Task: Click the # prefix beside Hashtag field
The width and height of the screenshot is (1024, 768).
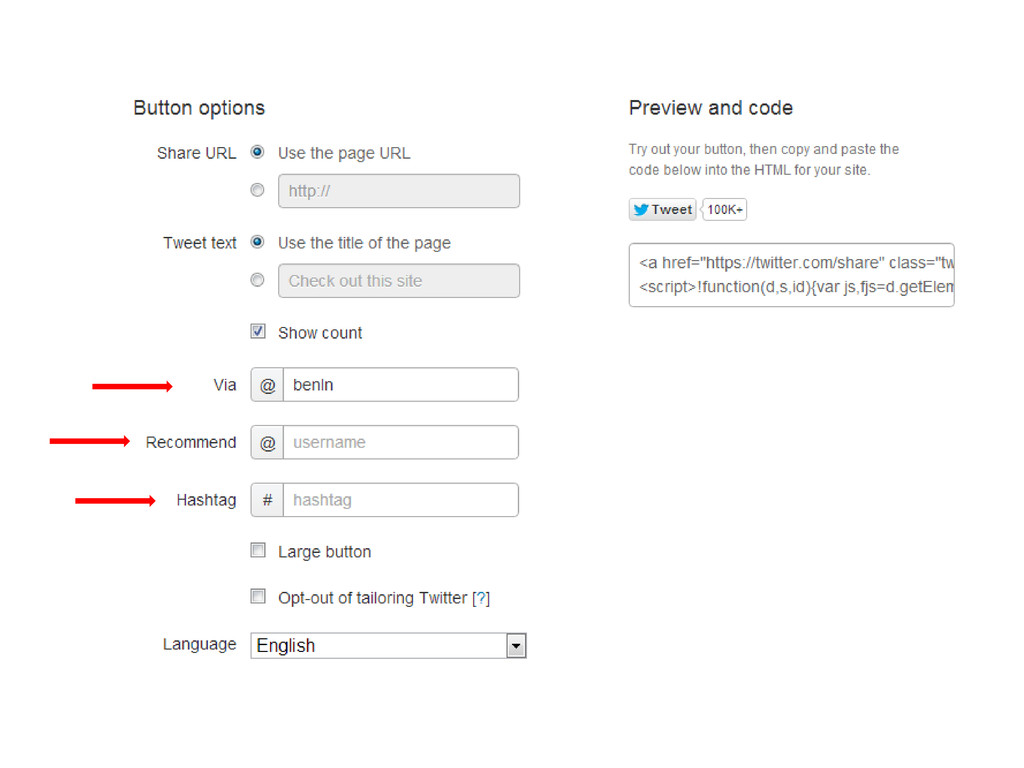Action: tap(267, 500)
